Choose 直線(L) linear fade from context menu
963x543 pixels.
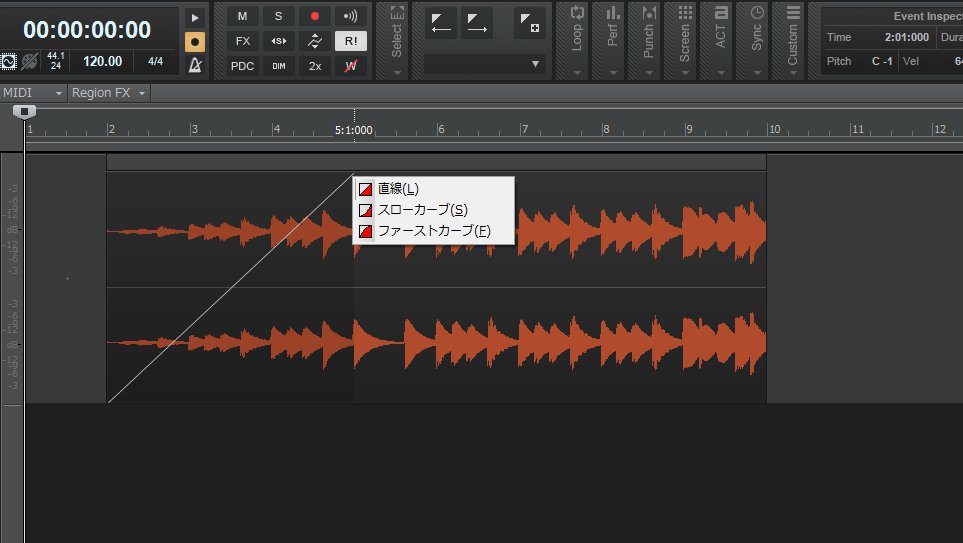pos(434,189)
